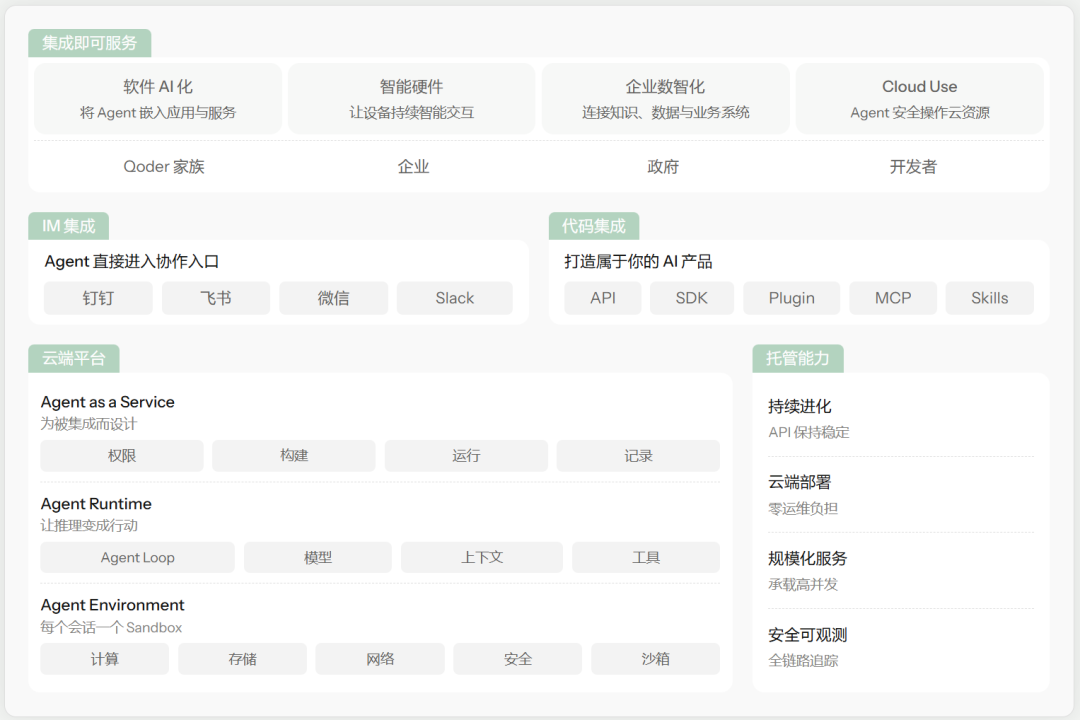1080x720 pixels.
Task: Click the 代码集成 section tag
Action: click(594, 226)
